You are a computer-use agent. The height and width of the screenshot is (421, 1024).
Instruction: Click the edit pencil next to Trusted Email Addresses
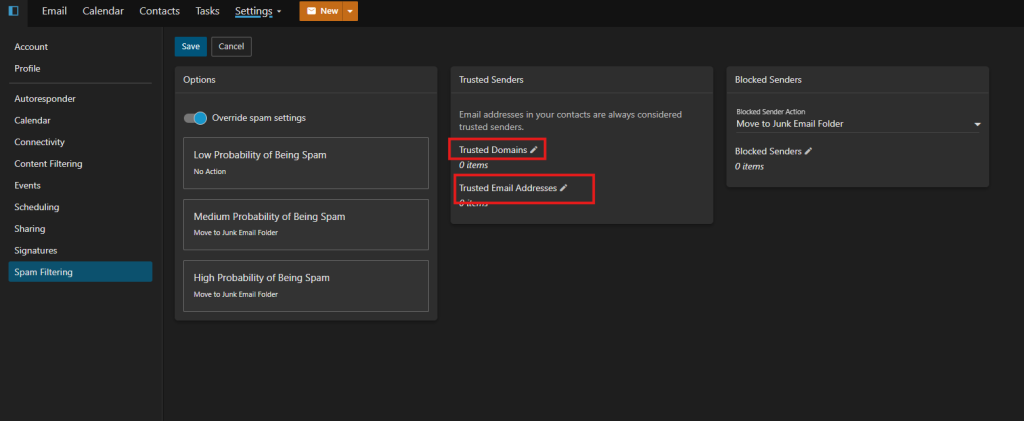563,187
